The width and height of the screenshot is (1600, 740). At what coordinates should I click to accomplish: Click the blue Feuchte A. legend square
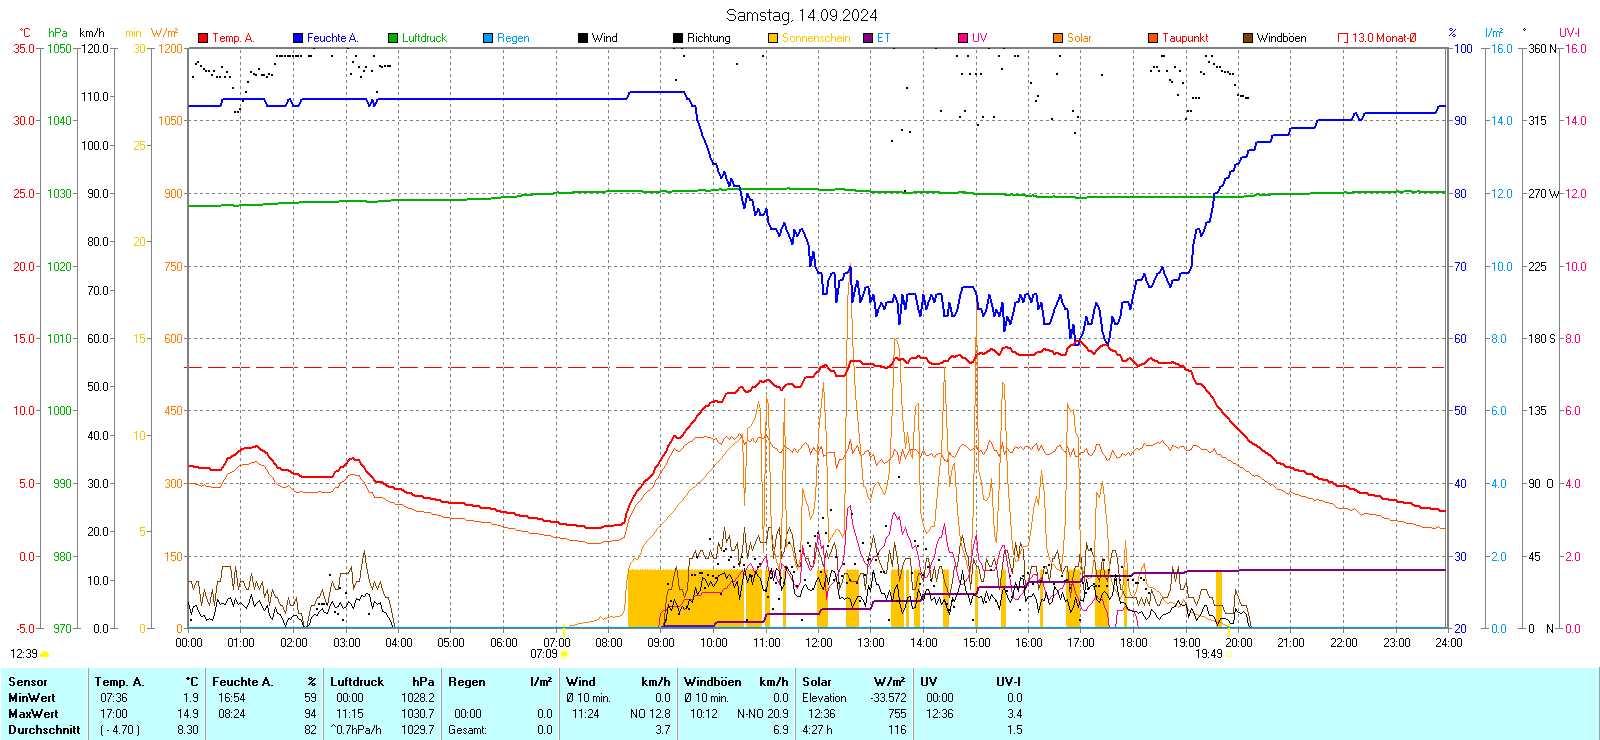coord(298,38)
